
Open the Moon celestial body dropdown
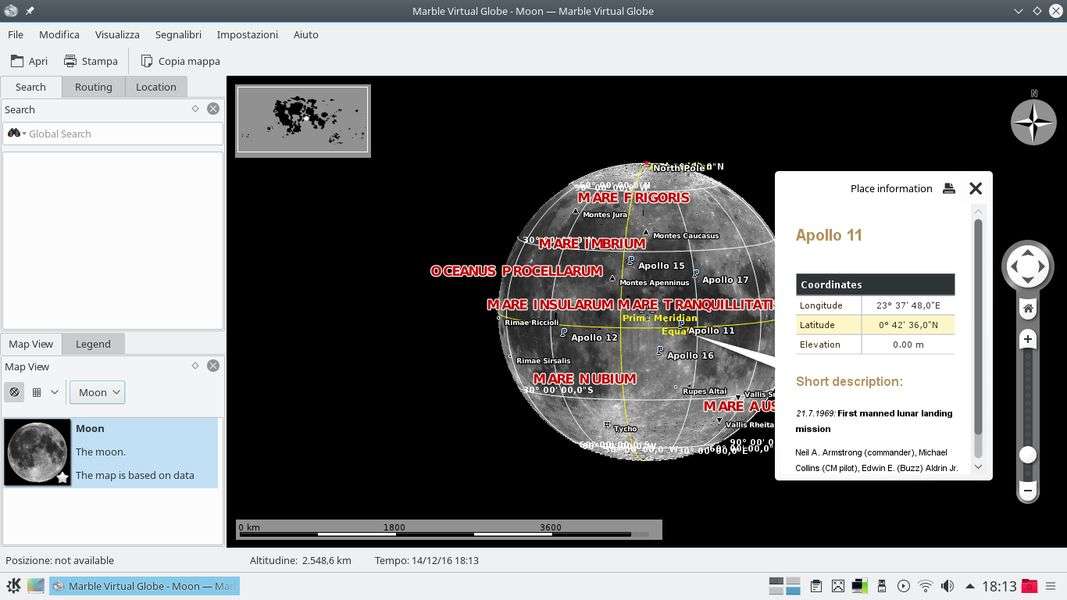click(x=98, y=392)
